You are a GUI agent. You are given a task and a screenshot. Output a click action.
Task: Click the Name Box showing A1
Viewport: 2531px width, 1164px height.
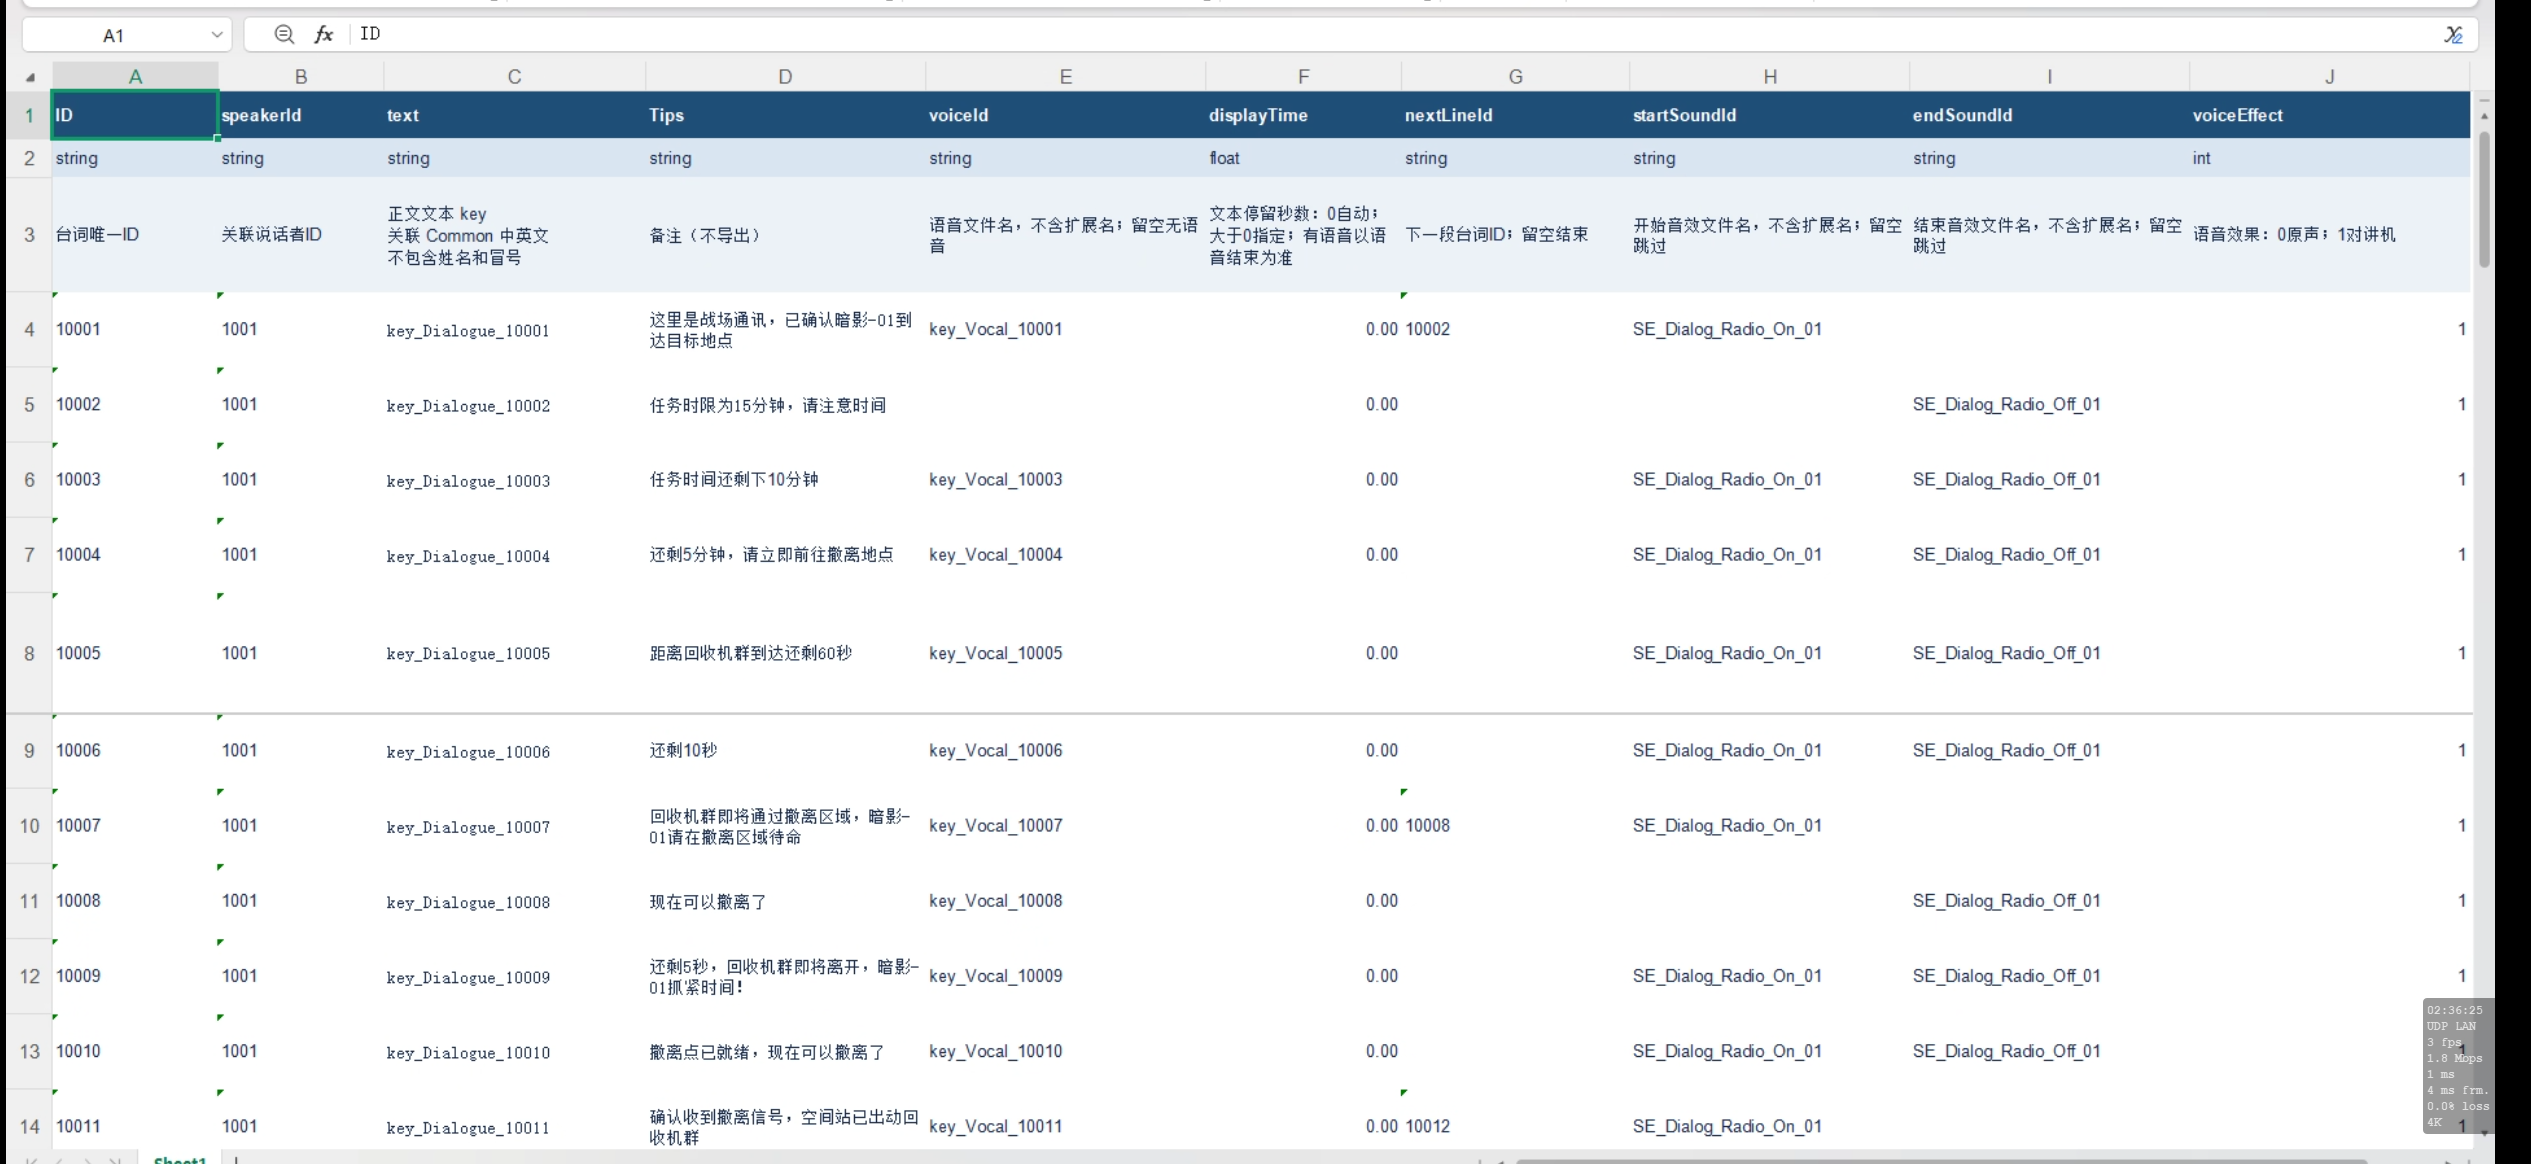click(114, 35)
